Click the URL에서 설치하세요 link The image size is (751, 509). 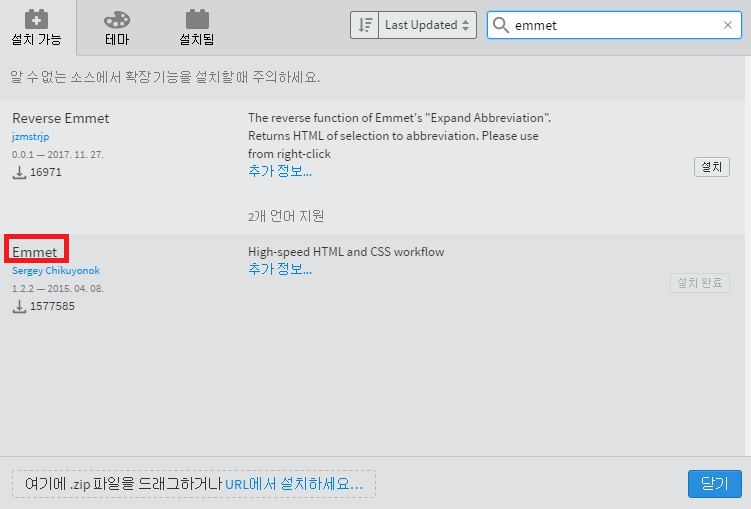(x=294, y=484)
